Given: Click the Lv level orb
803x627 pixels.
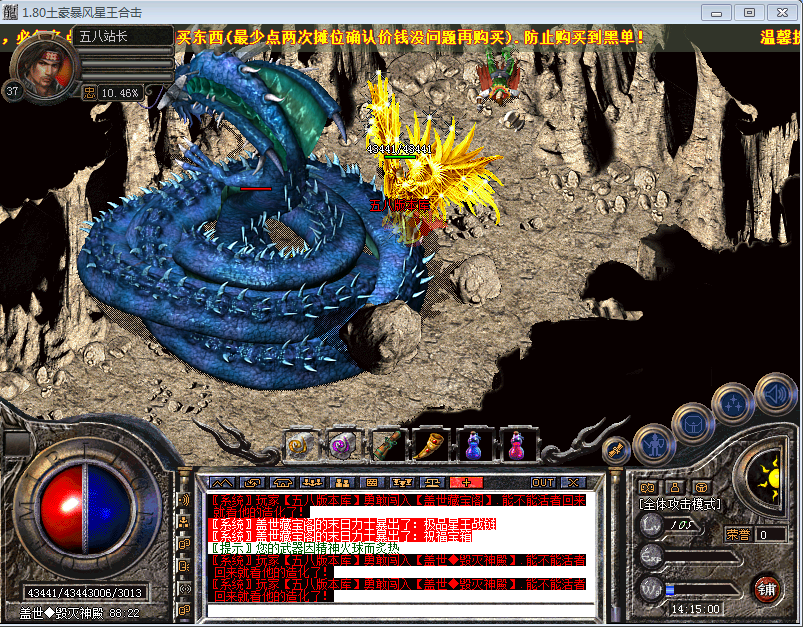Looking at the screenshot, I should pos(652,525).
